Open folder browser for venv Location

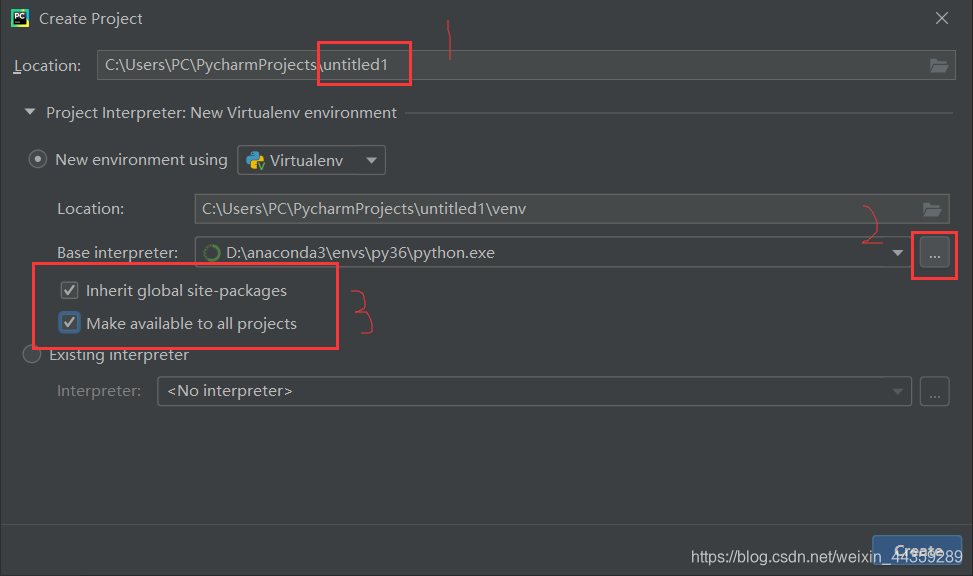point(931,209)
